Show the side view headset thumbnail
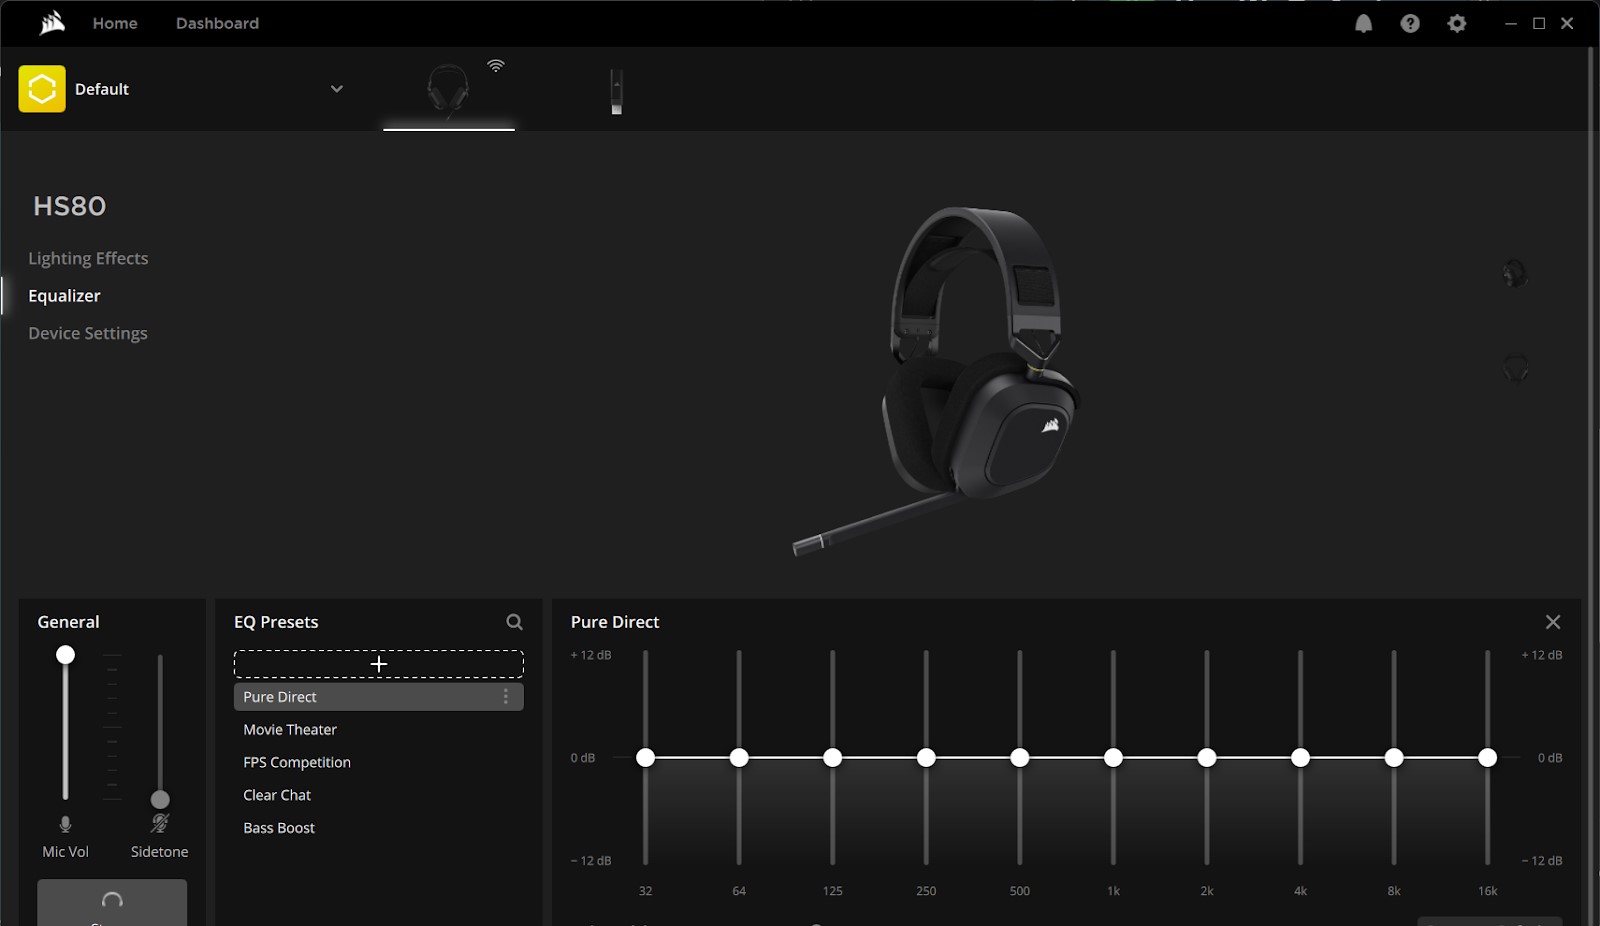The image size is (1600, 926). [x=1515, y=273]
